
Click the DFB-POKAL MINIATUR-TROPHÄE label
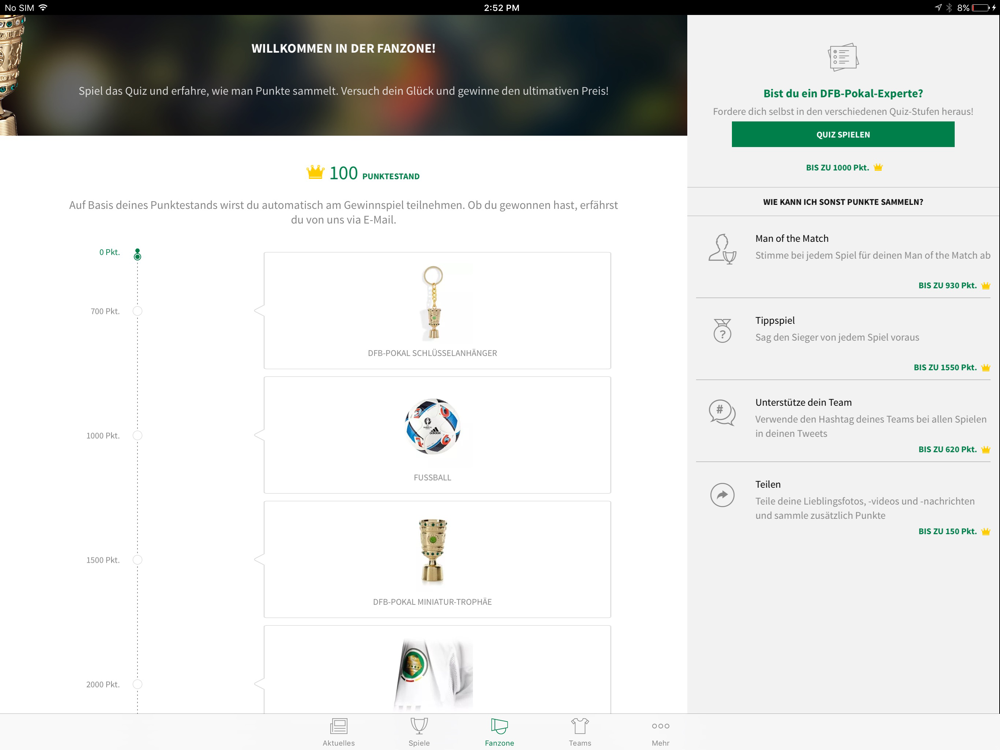[x=432, y=601]
